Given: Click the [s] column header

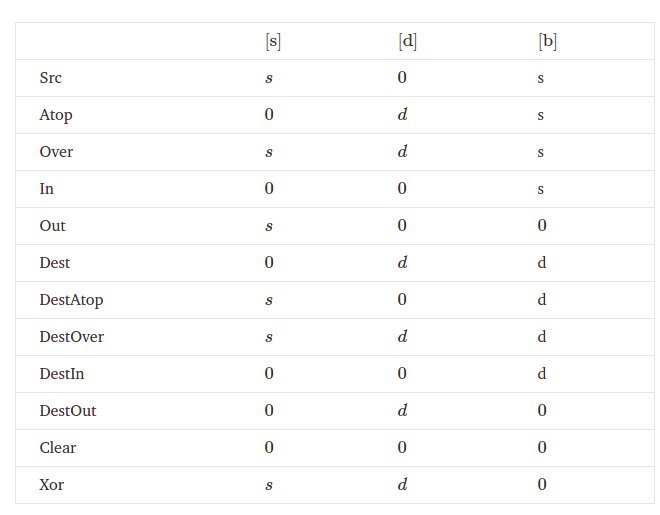Looking at the screenshot, I should 272,42.
